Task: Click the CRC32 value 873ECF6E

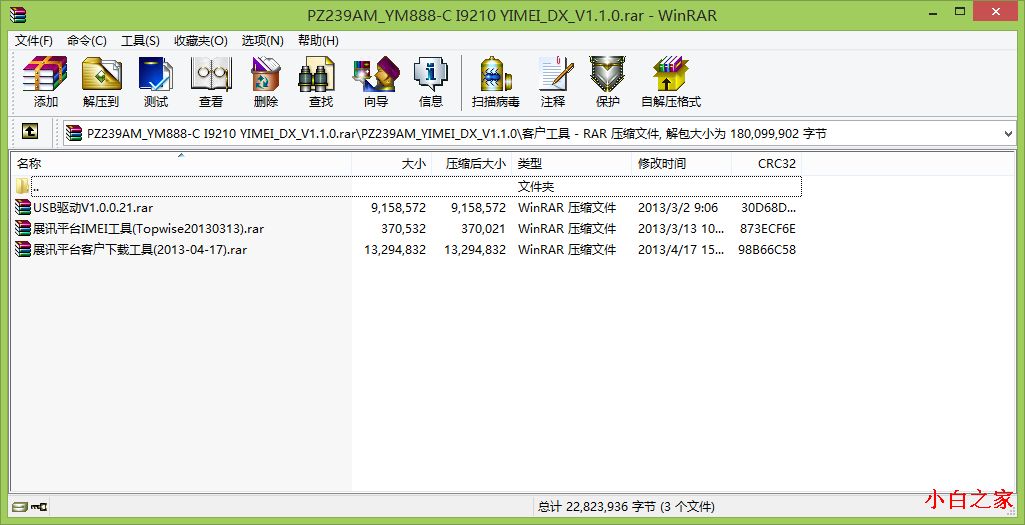Action: [768, 229]
